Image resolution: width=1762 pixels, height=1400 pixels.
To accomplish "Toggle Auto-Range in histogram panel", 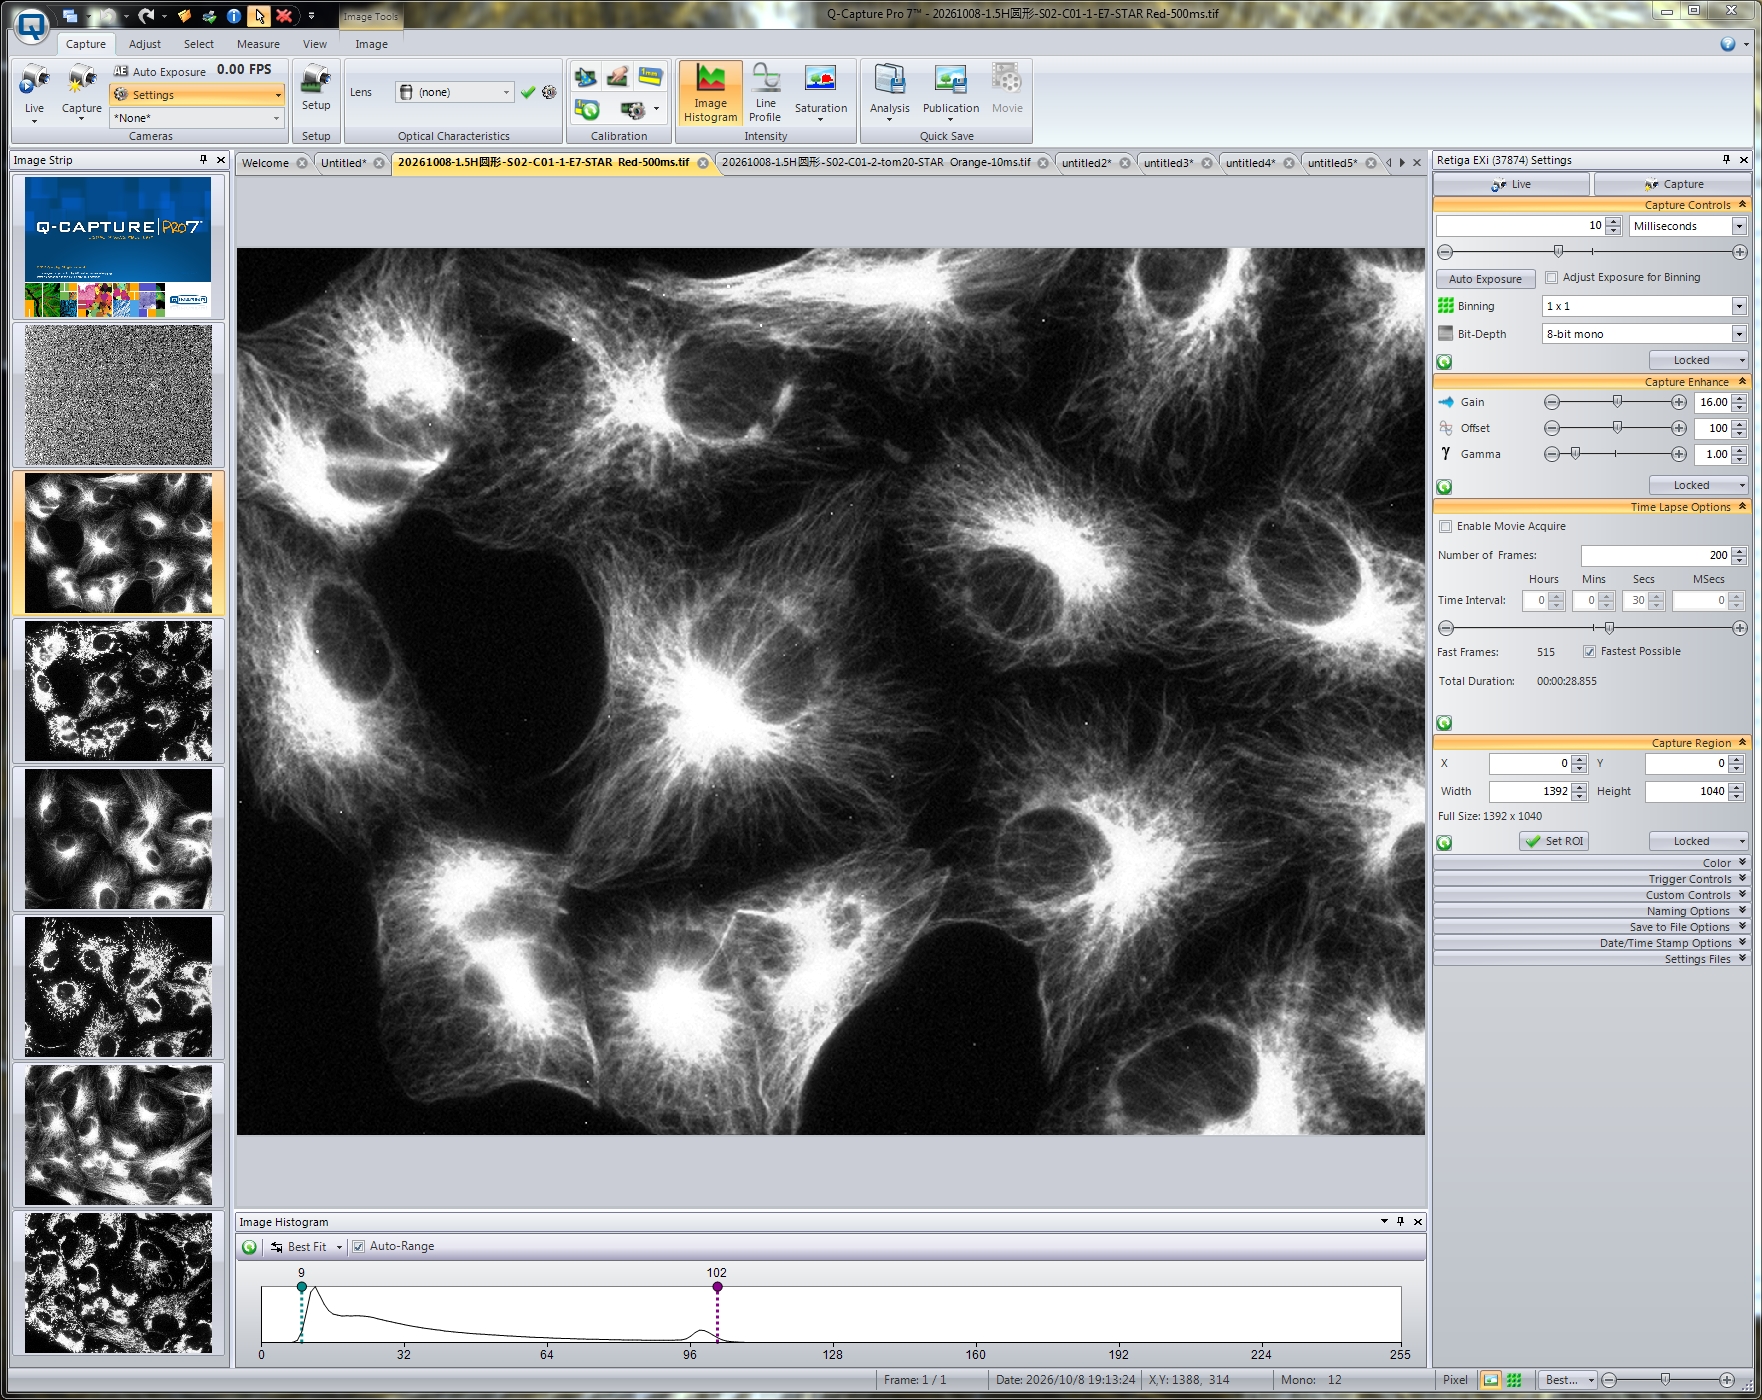I will pos(358,1247).
